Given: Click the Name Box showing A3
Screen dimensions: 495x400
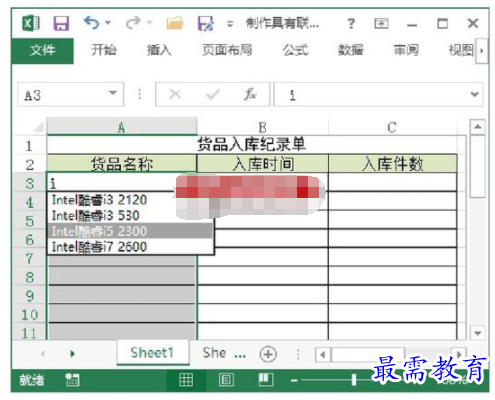Looking at the screenshot, I should tap(63, 95).
